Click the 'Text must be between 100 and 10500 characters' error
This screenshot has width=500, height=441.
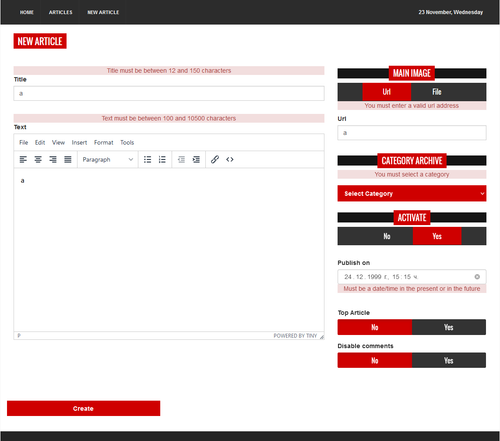point(169,118)
